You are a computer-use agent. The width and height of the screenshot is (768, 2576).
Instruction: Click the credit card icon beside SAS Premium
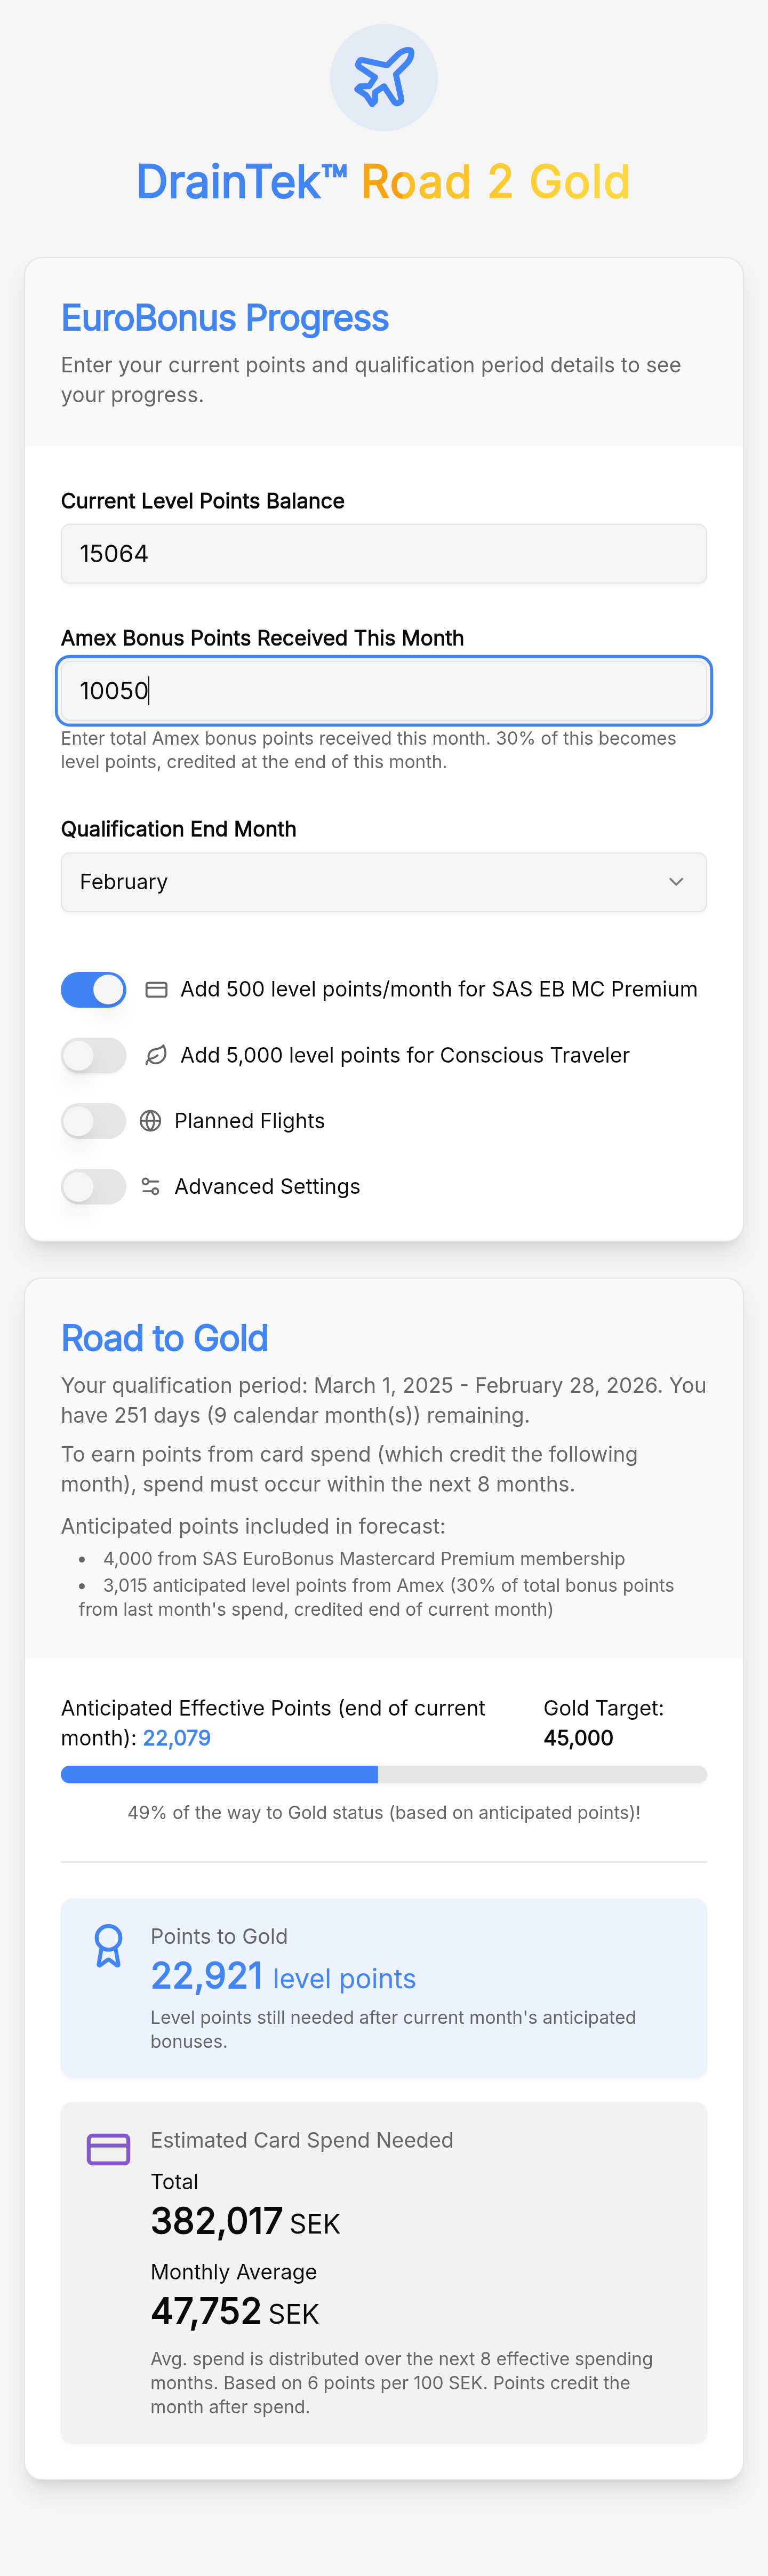[x=156, y=990]
